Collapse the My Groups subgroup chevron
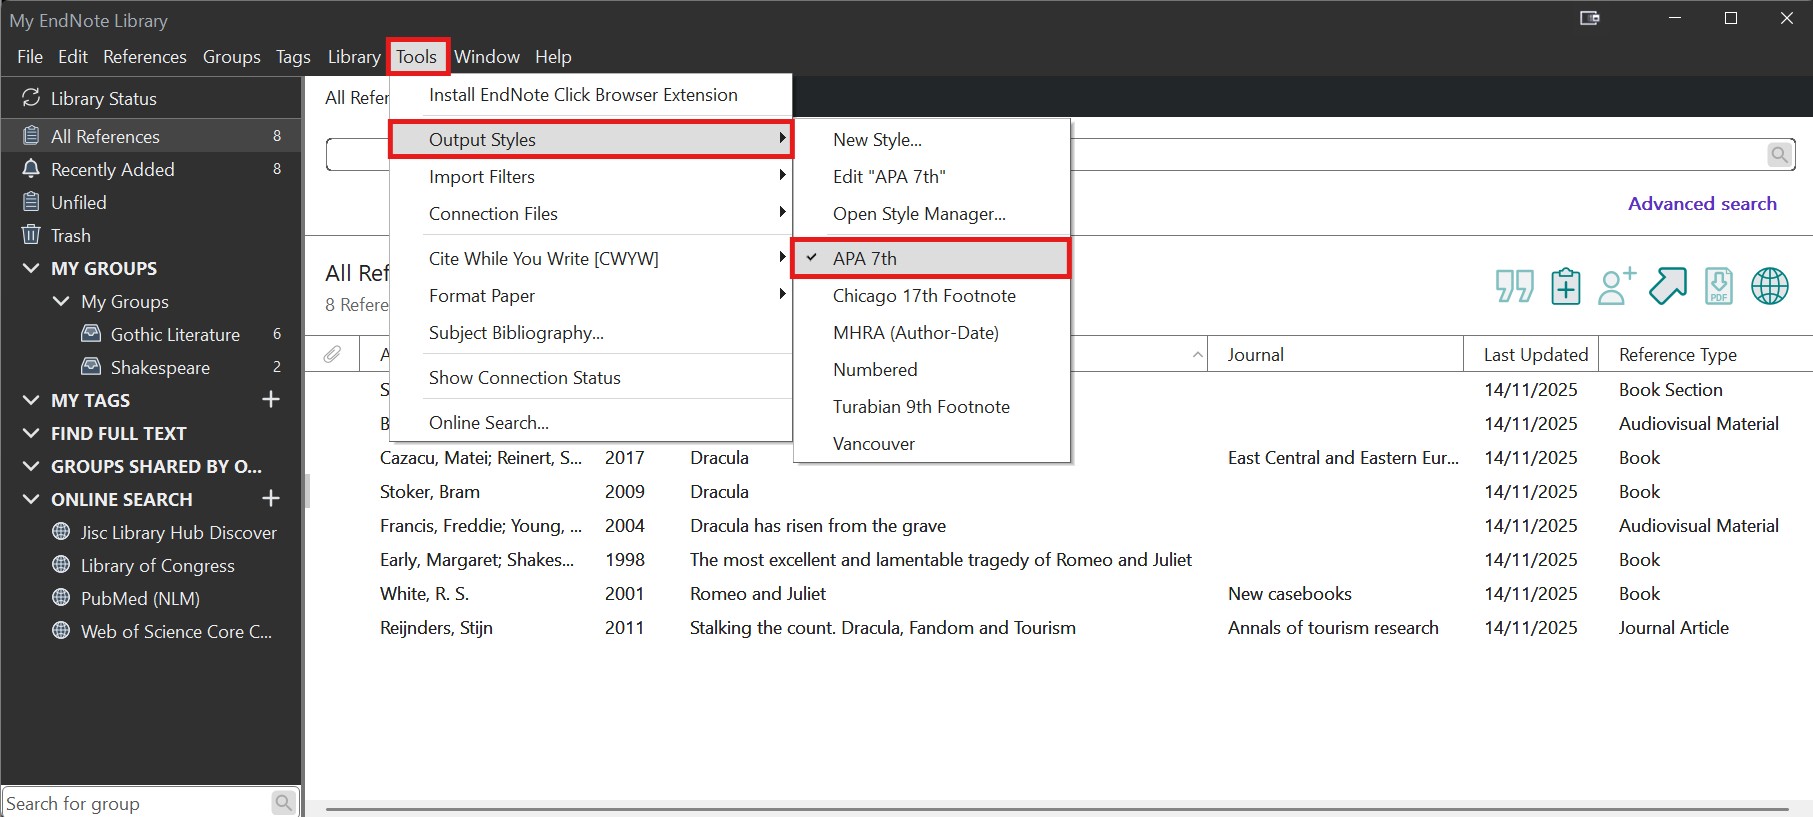This screenshot has height=817, width=1813. click(x=61, y=301)
